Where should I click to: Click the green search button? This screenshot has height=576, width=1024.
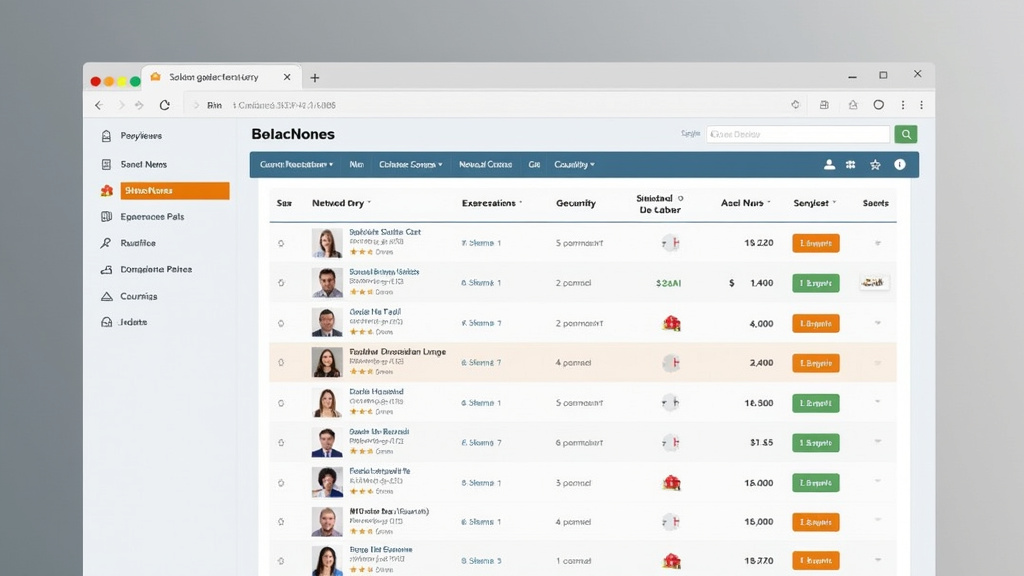pyautogui.click(x=905, y=134)
